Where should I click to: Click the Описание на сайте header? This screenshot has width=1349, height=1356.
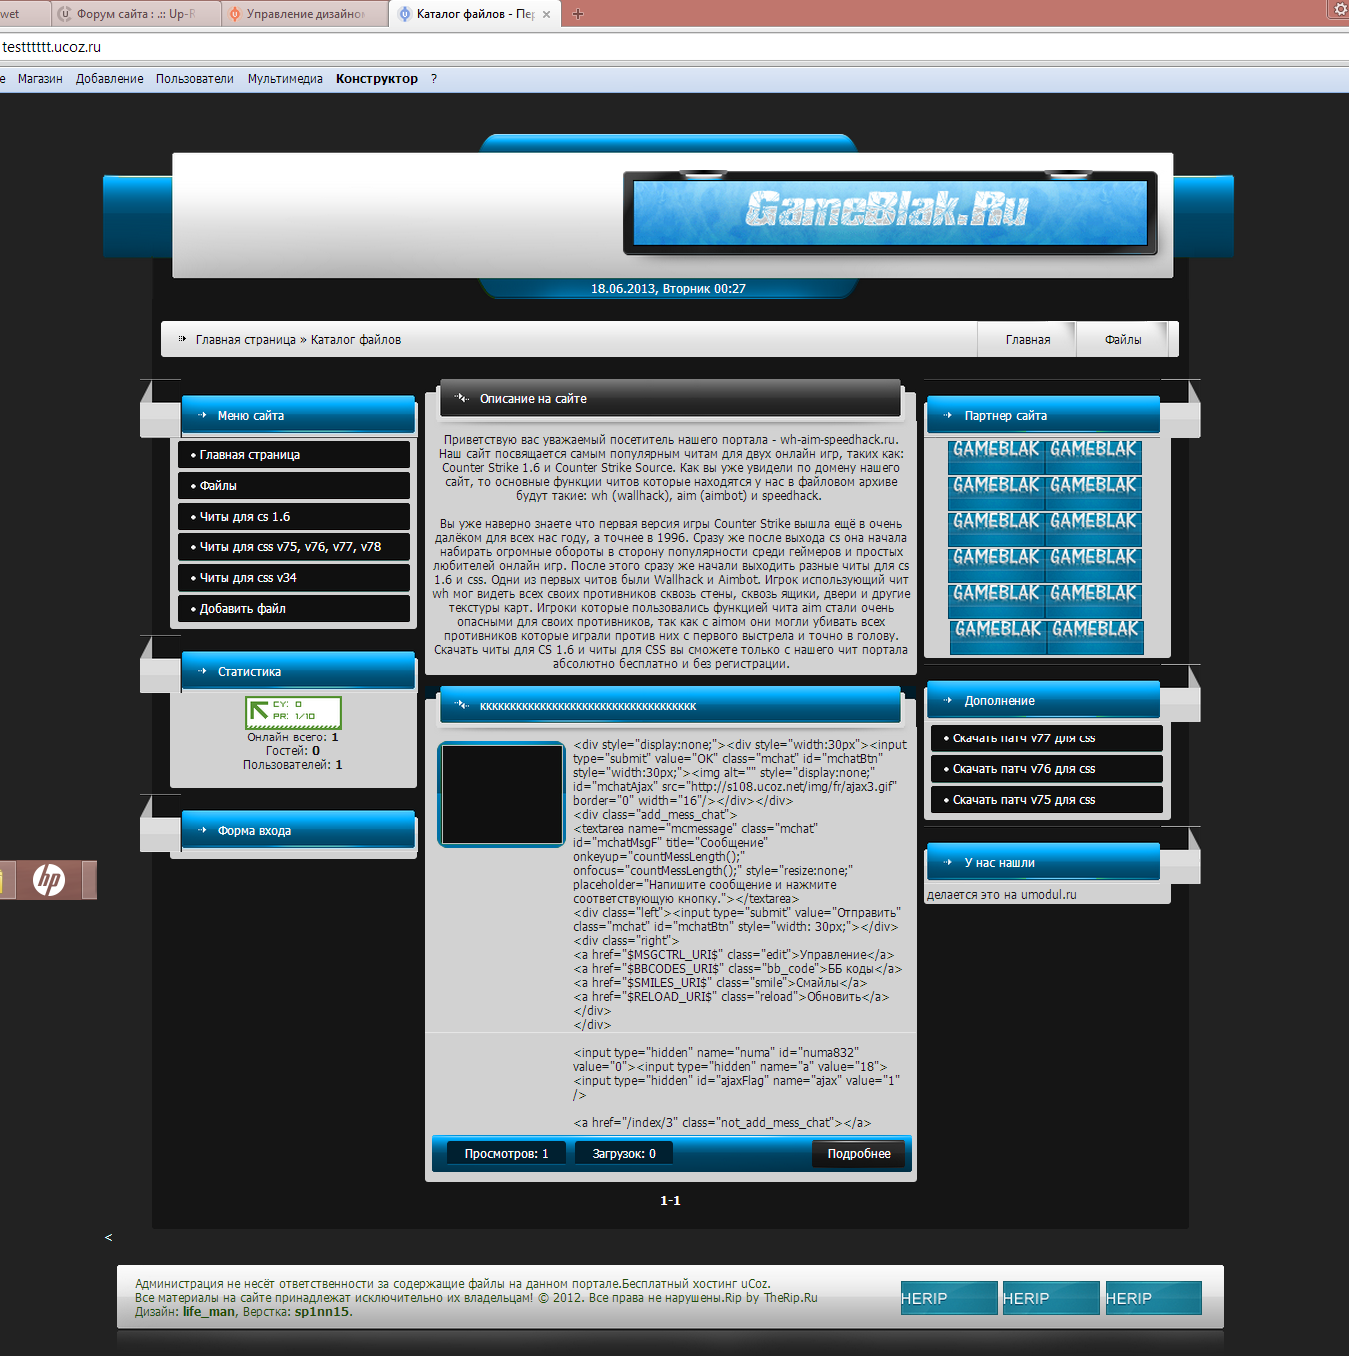[x=671, y=398]
